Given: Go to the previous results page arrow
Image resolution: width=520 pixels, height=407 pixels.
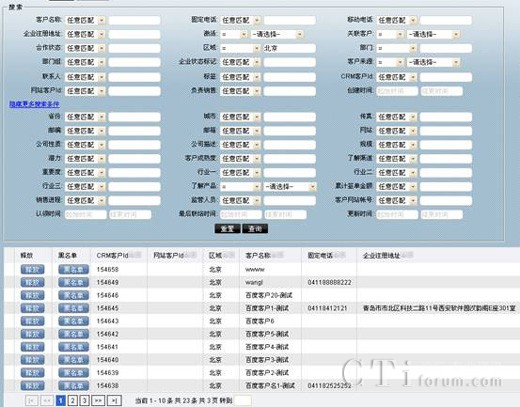Looking at the screenshot, I should pos(47,400).
